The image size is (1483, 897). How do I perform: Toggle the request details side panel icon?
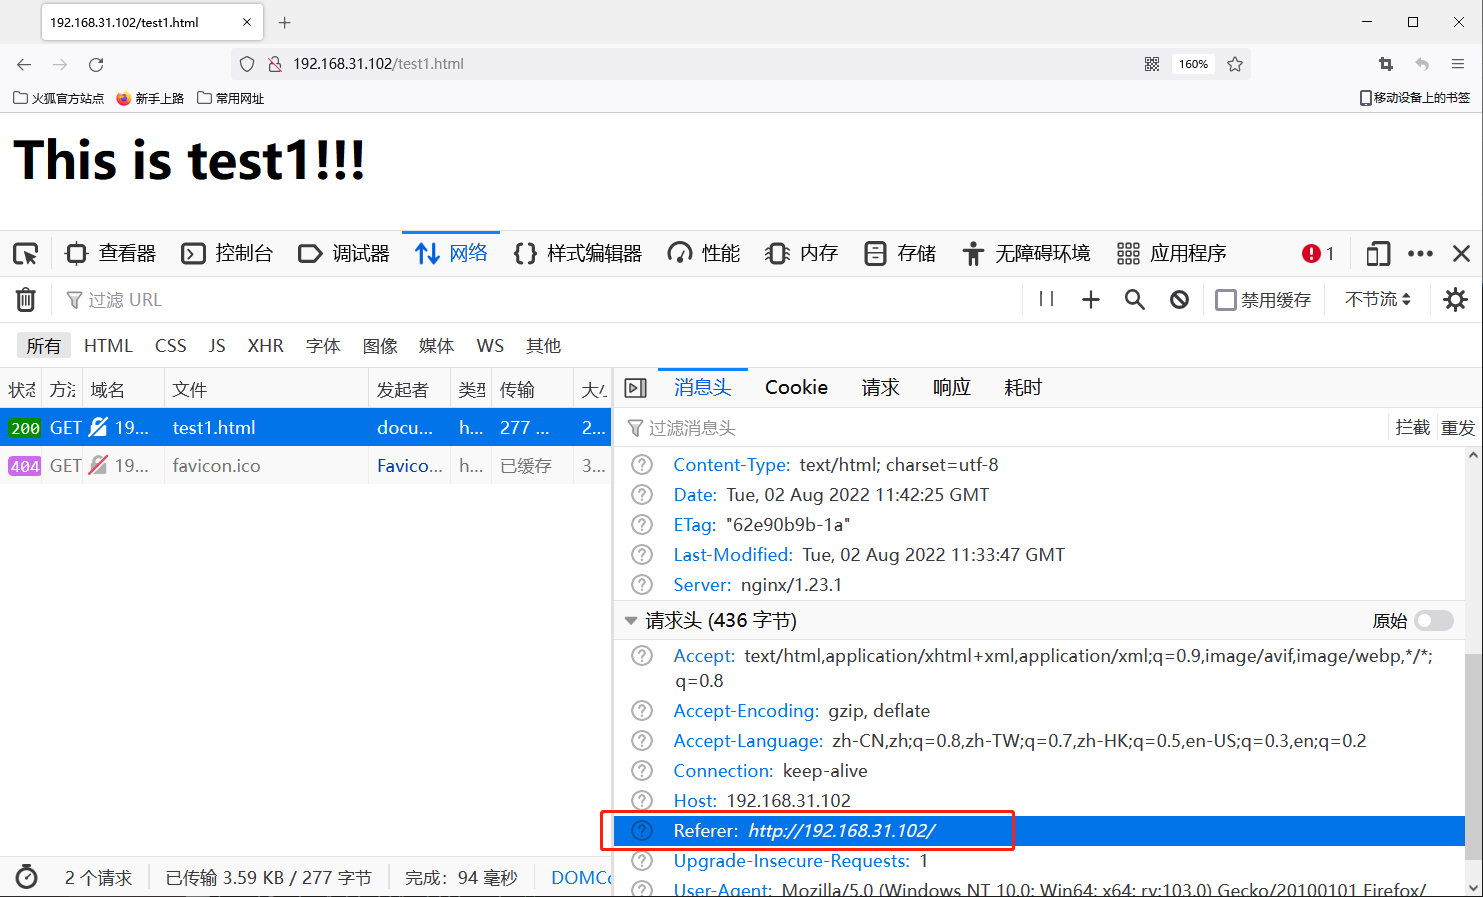tap(635, 388)
